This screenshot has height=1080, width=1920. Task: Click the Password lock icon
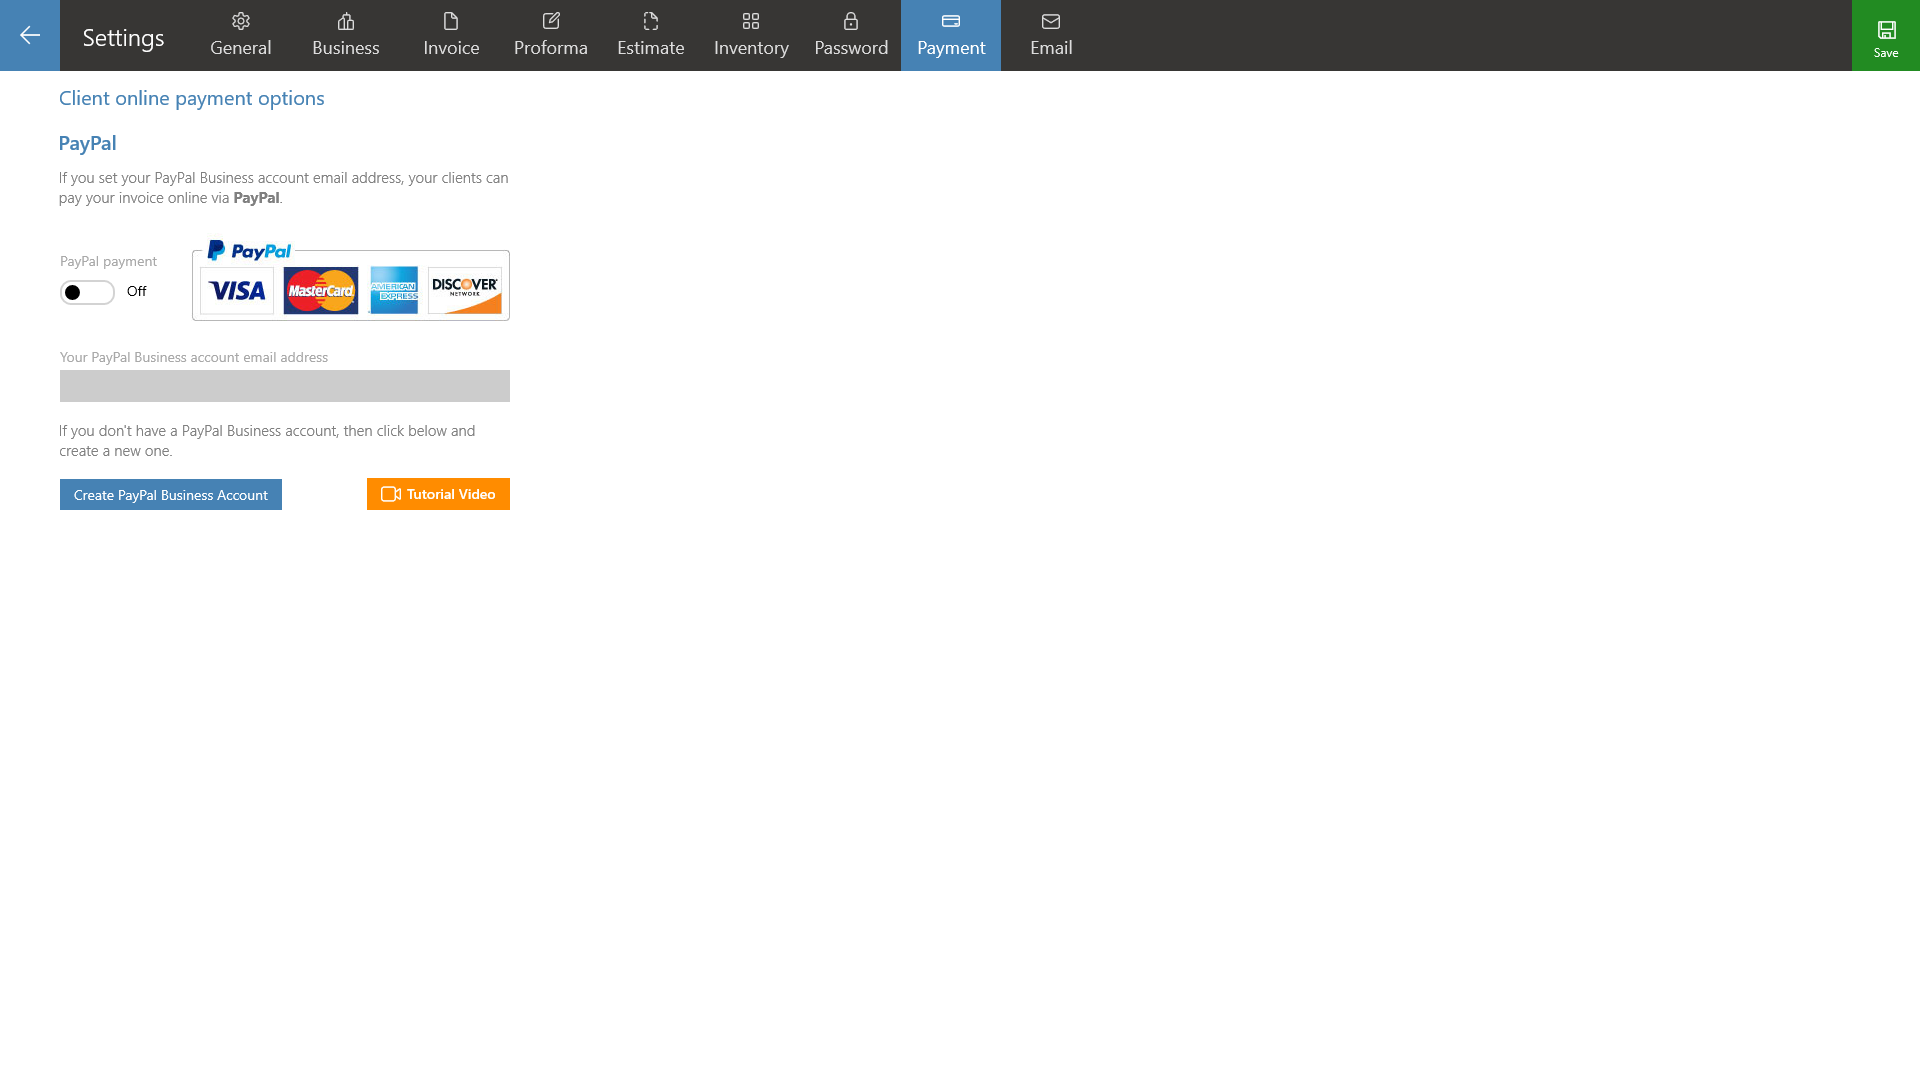click(x=851, y=20)
